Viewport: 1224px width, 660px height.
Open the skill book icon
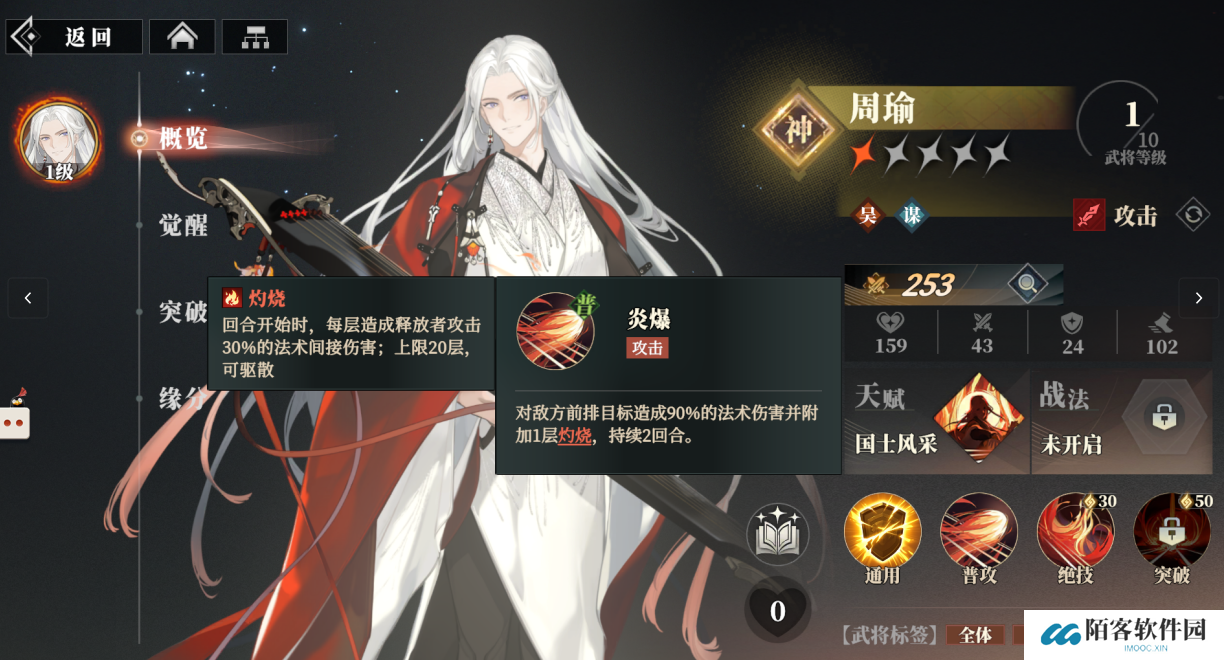[x=778, y=534]
